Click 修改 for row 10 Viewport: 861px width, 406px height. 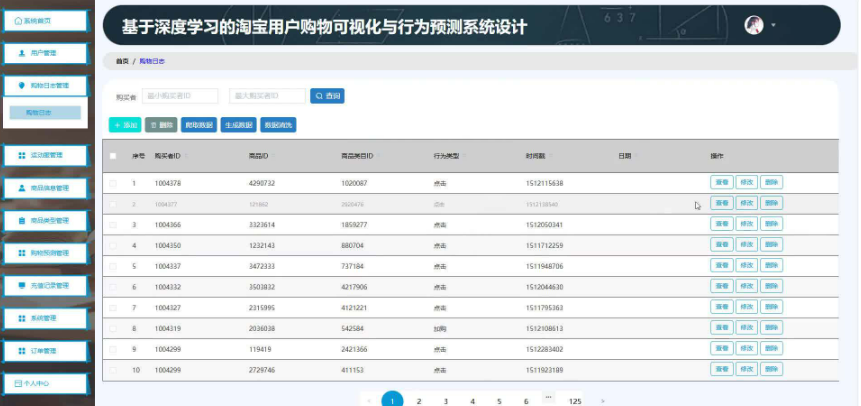point(746,369)
